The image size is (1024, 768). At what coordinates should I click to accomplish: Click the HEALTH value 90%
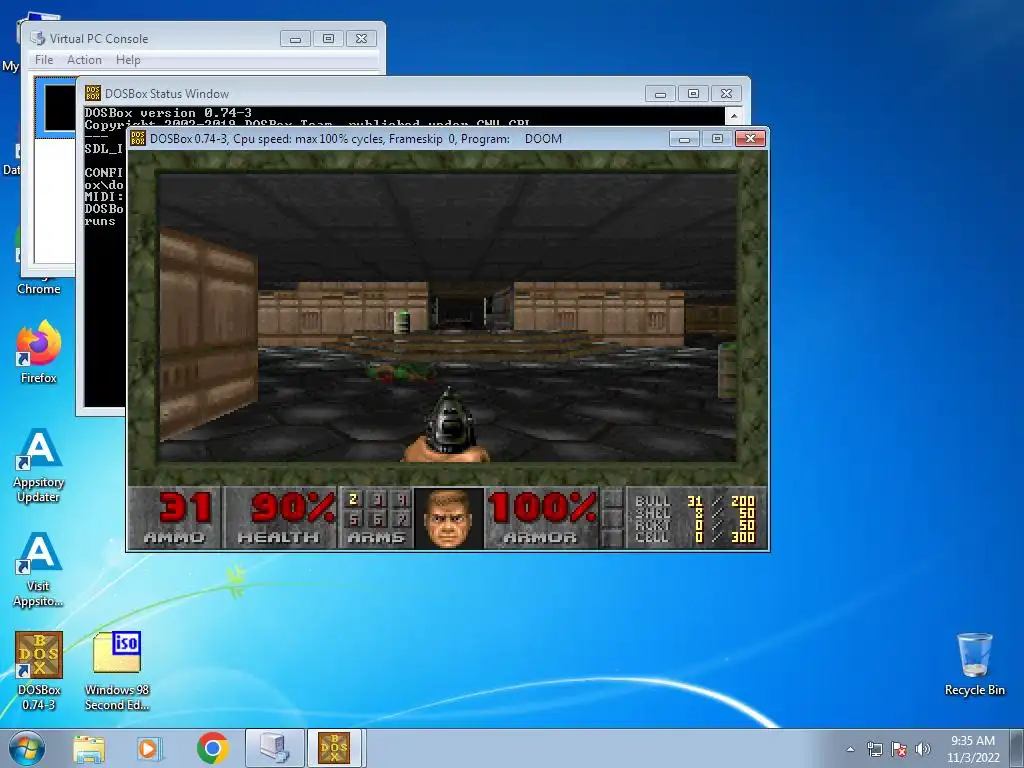coord(293,507)
